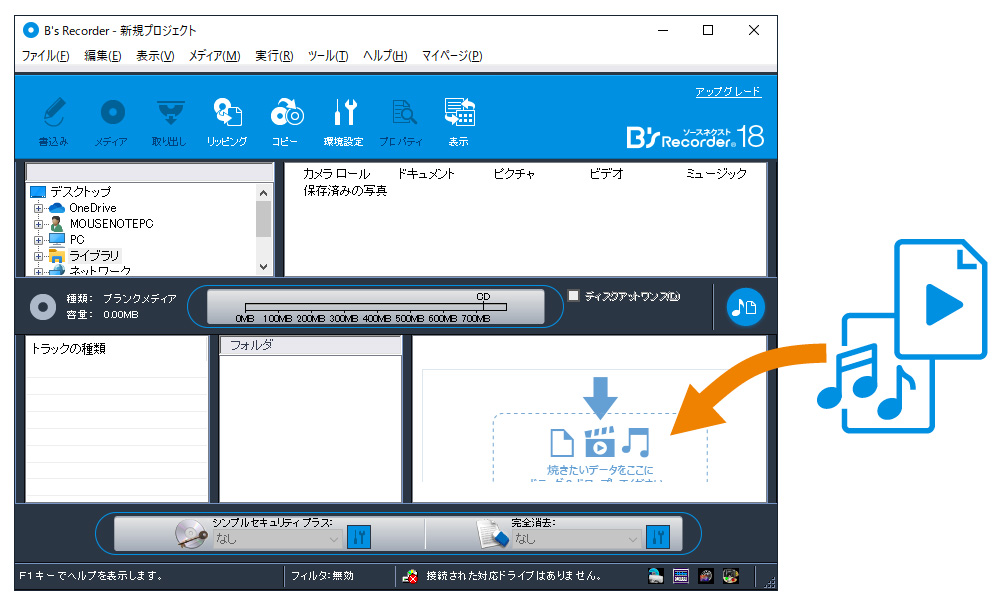The height and width of the screenshot is (600, 1000).
Task: Open the シンプルセキュリティプラス dropdown
Action: [278, 539]
